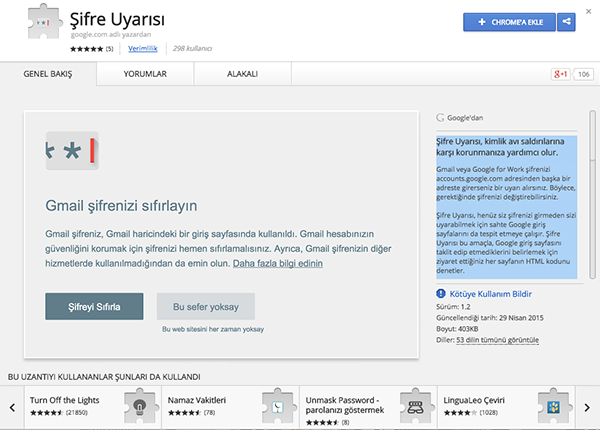The image size is (600, 430).
Task: Click the Google +1 button
Action: (561, 74)
